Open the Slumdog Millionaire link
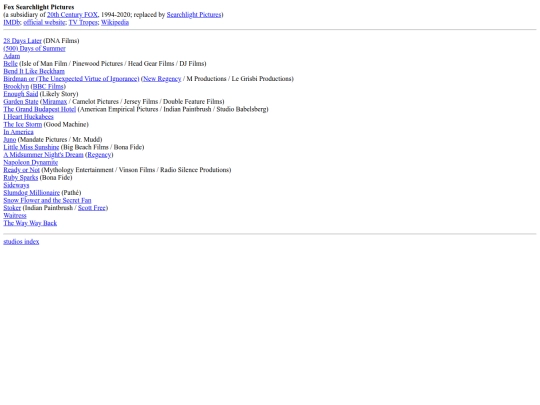540x405 pixels. coord(32,193)
